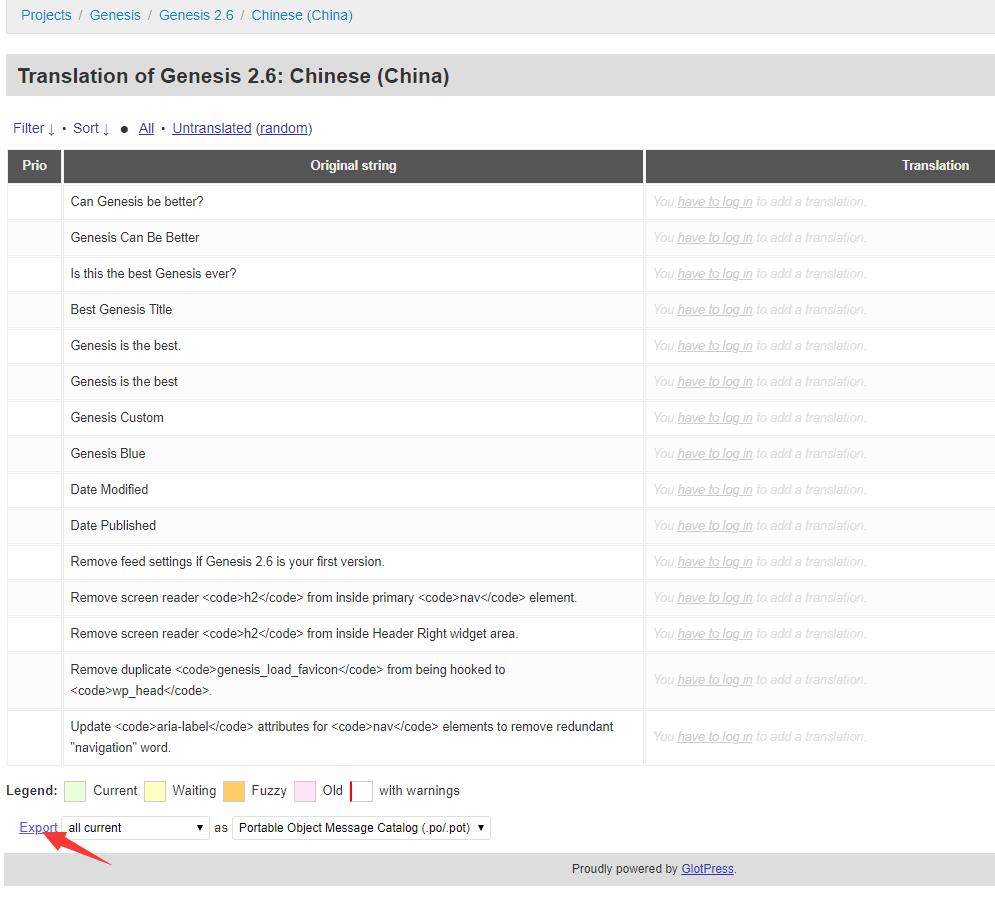Click the green Current legend swatch
Screen dimensions: 995x899
(75, 791)
